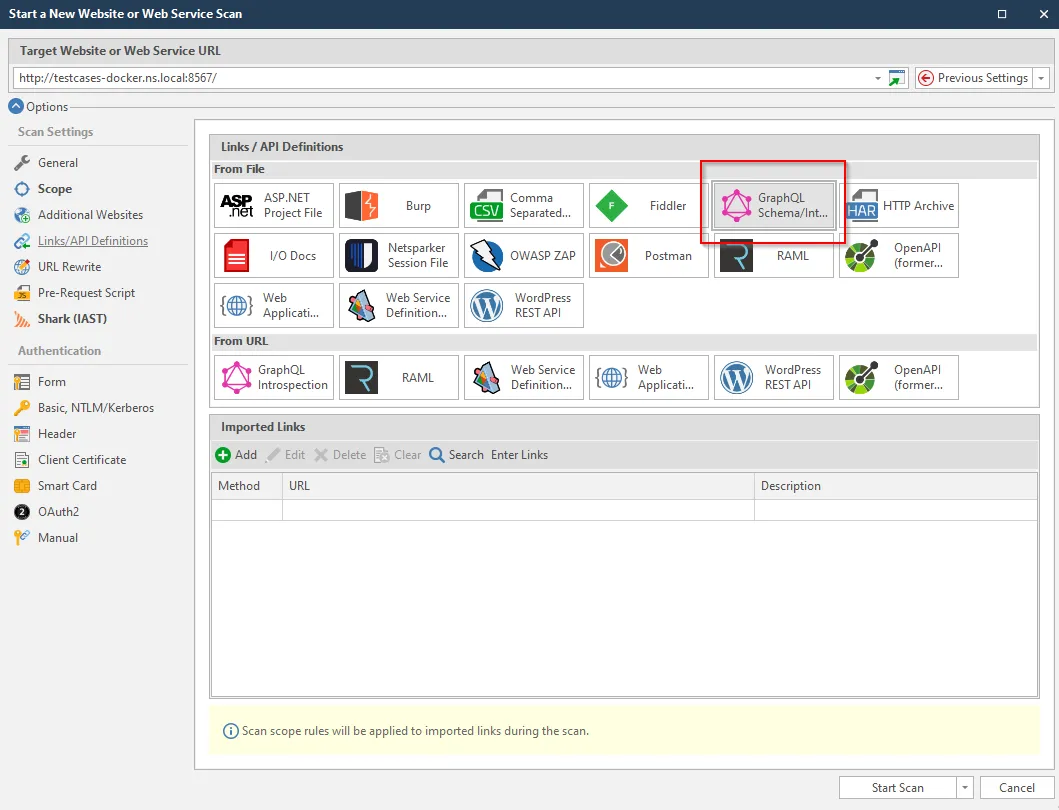This screenshot has width=1059, height=810.
Task: Import an ASP.NET Project File
Action: tap(274, 205)
